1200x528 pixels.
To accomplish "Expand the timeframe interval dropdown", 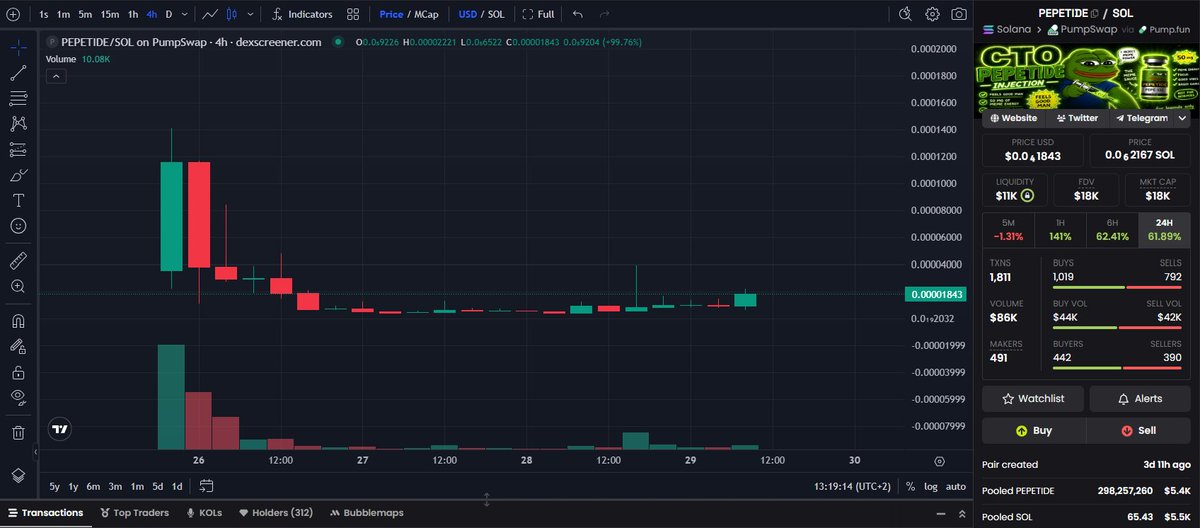I will [x=184, y=14].
